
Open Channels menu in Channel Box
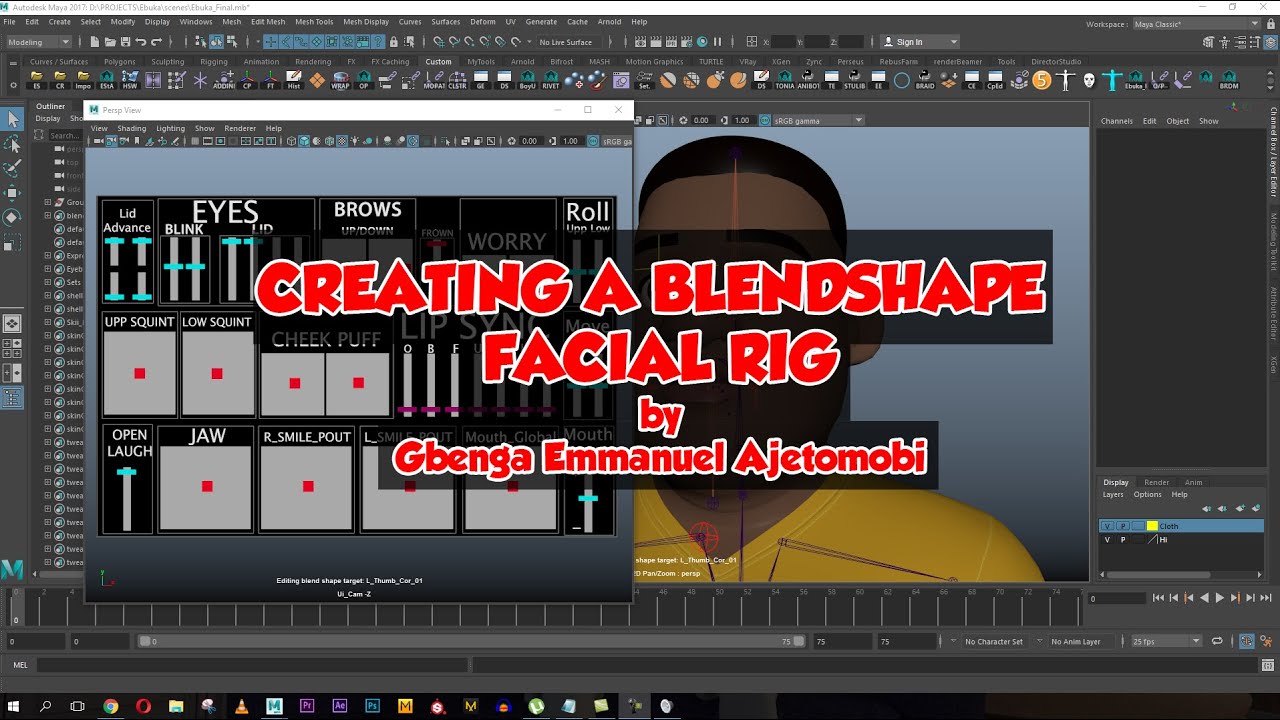tap(1117, 121)
